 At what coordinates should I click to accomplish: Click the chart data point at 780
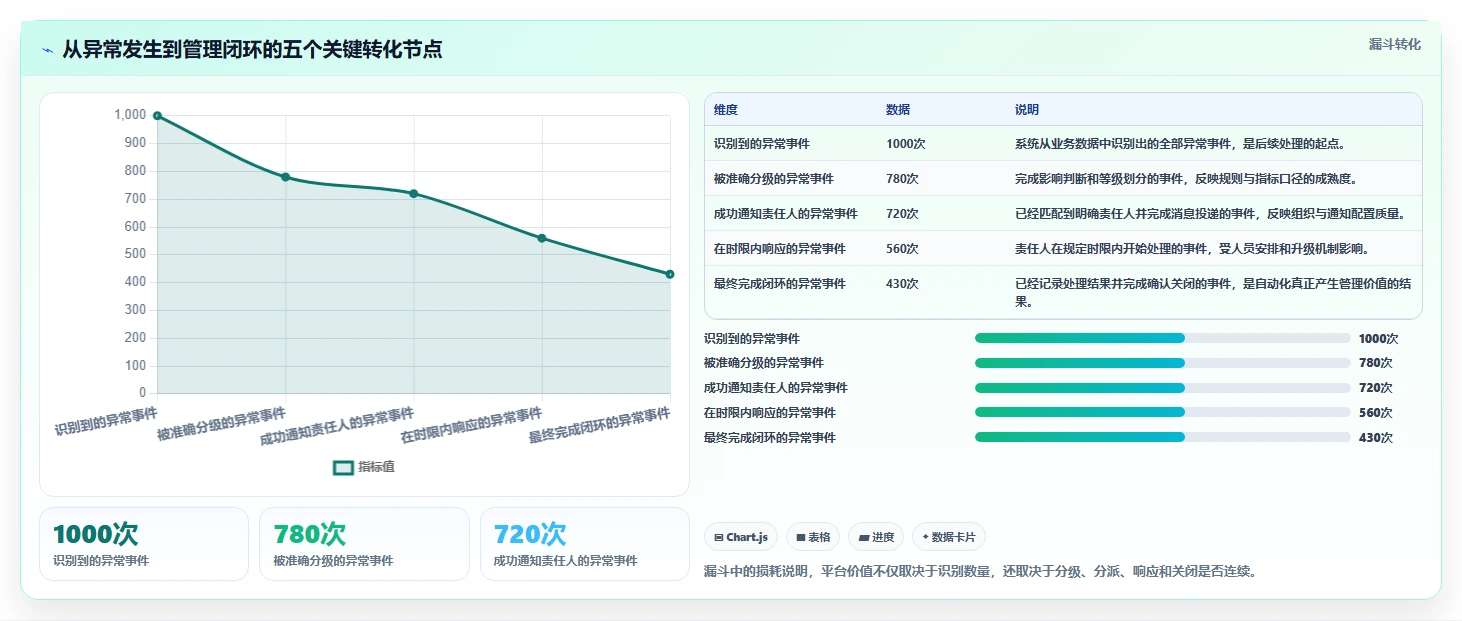285,177
